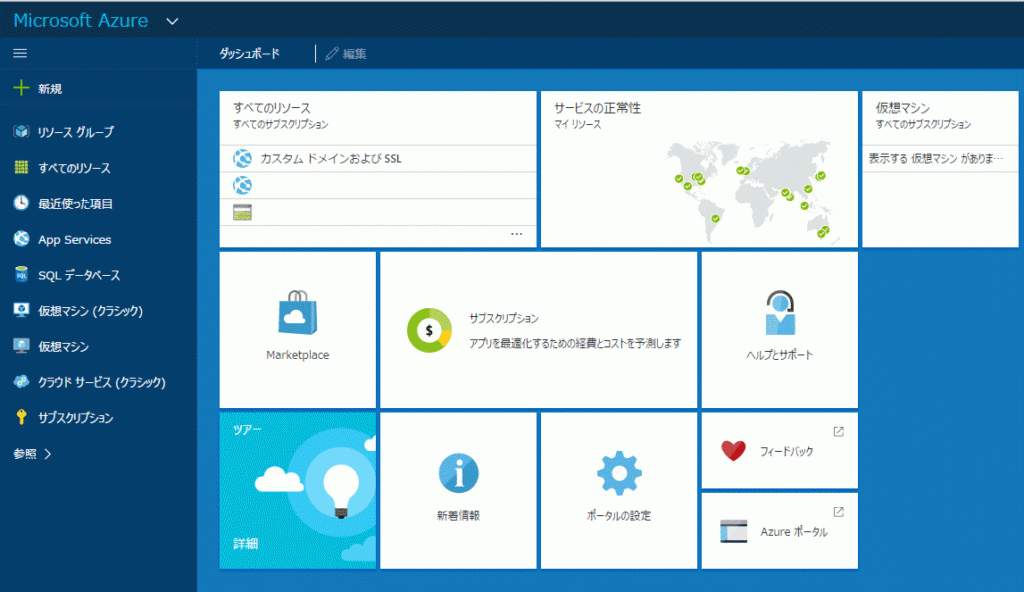The image size is (1024, 592).
Task: Open ヘルプとサポート support icon tile
Action: [779, 313]
